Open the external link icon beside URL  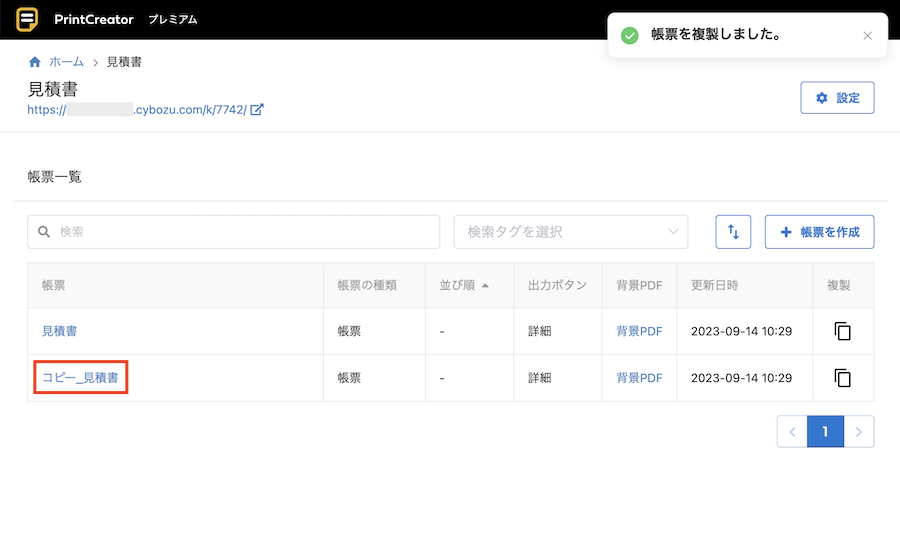tap(257, 110)
